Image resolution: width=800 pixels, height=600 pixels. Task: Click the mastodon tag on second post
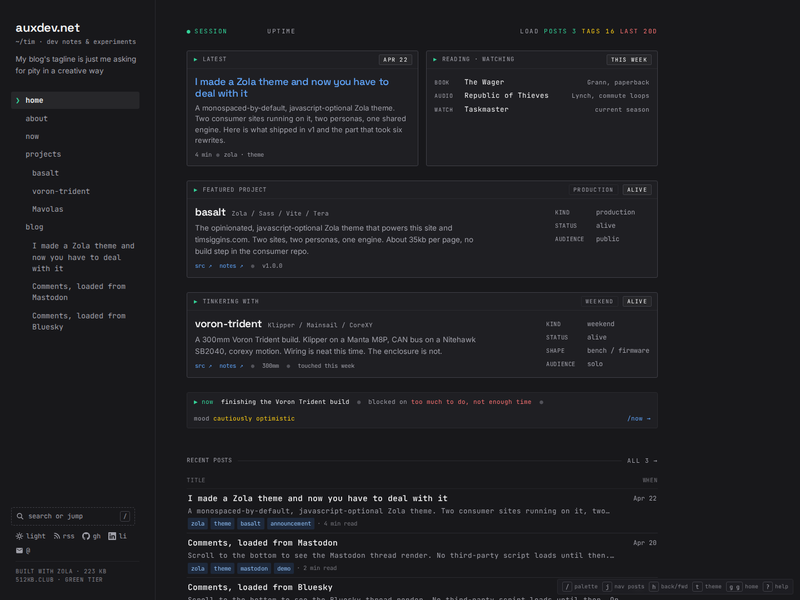tap(254, 568)
